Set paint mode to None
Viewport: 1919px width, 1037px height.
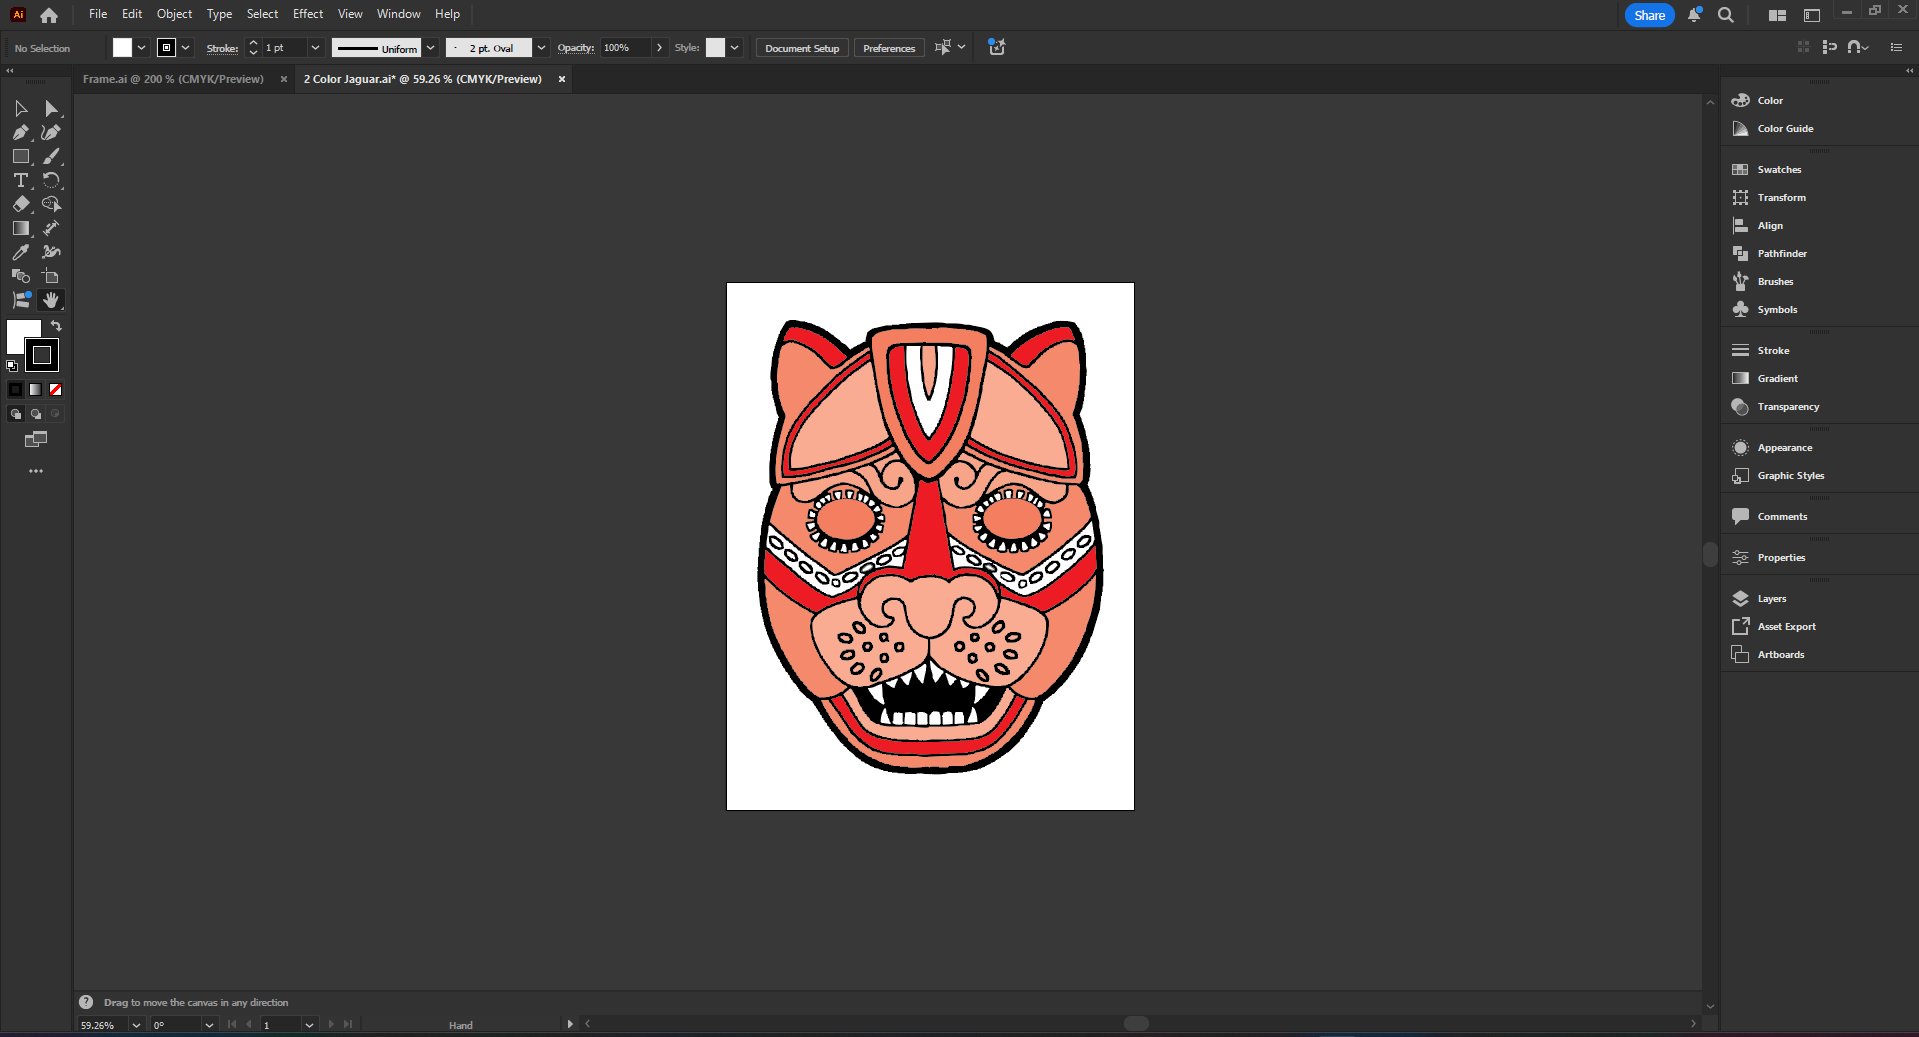56,390
